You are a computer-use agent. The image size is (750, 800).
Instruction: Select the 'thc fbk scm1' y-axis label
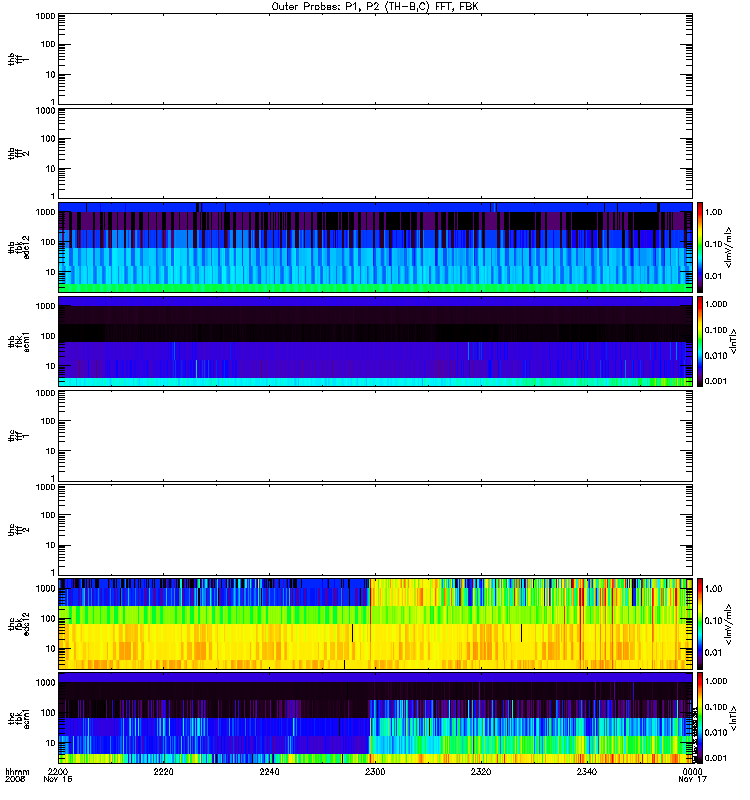click(18, 718)
